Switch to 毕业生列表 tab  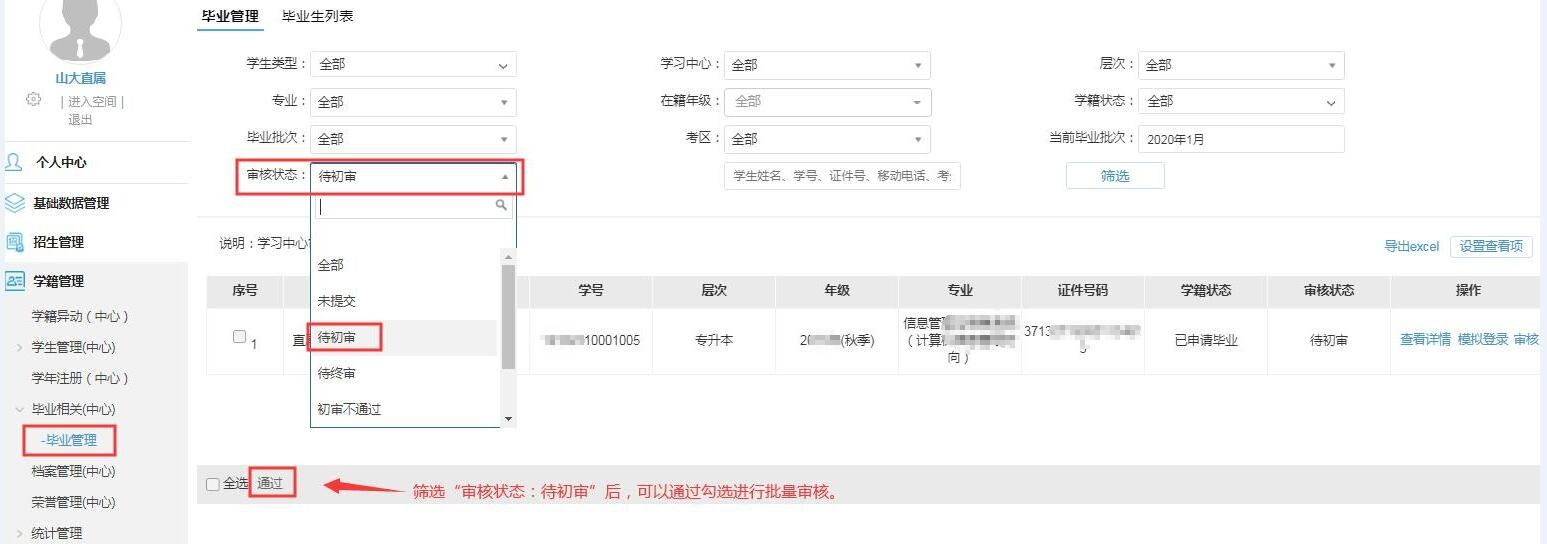point(317,16)
